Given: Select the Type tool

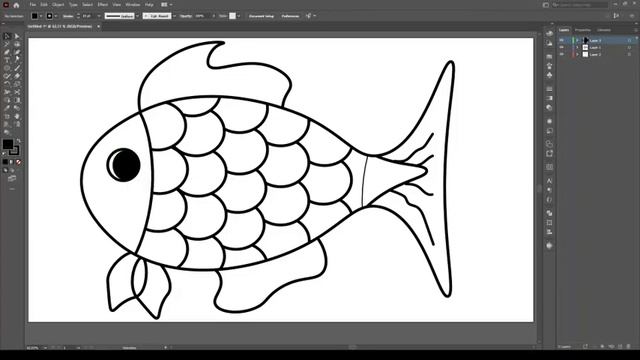Looking at the screenshot, I should (x=7, y=60).
